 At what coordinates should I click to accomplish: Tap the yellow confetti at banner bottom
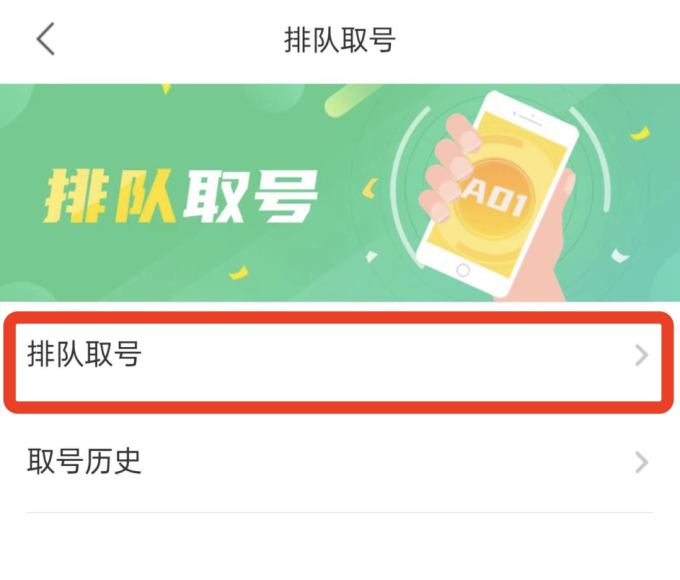pos(239,272)
